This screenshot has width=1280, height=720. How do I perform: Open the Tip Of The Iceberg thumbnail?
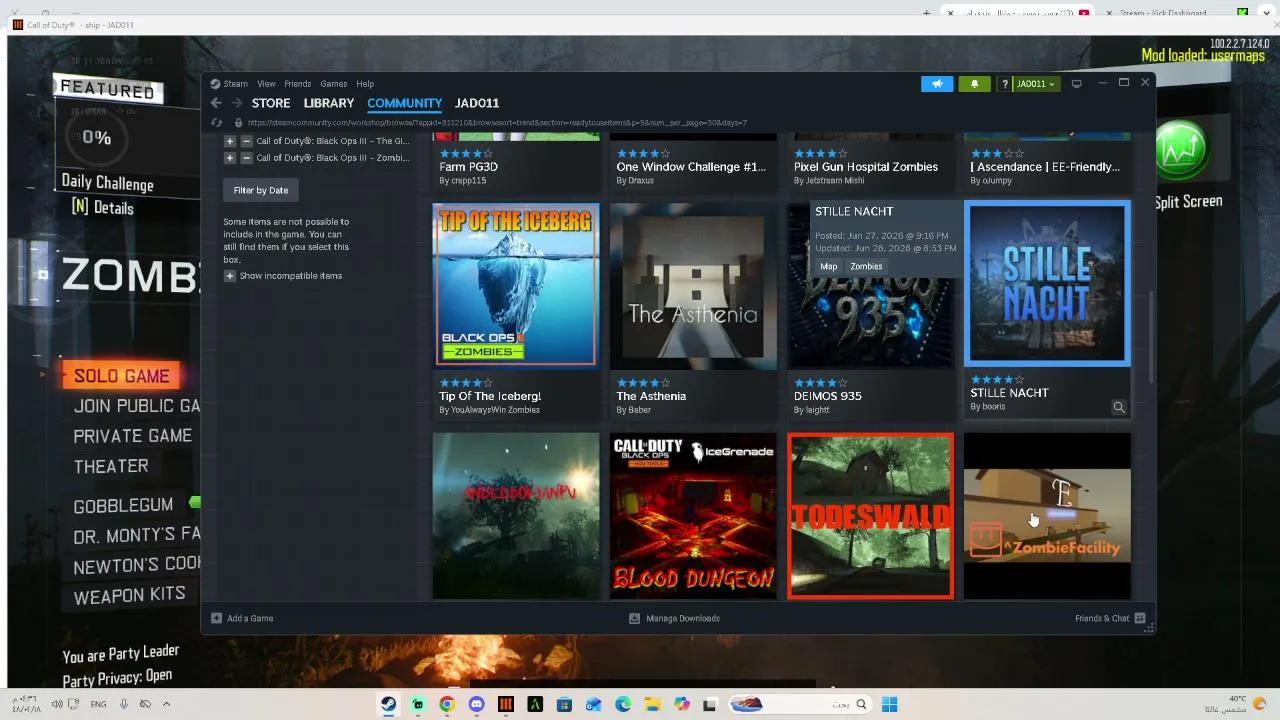(516, 285)
